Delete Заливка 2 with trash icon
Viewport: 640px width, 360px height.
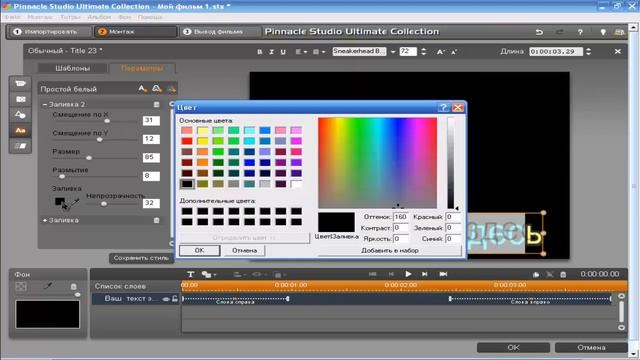point(156,104)
